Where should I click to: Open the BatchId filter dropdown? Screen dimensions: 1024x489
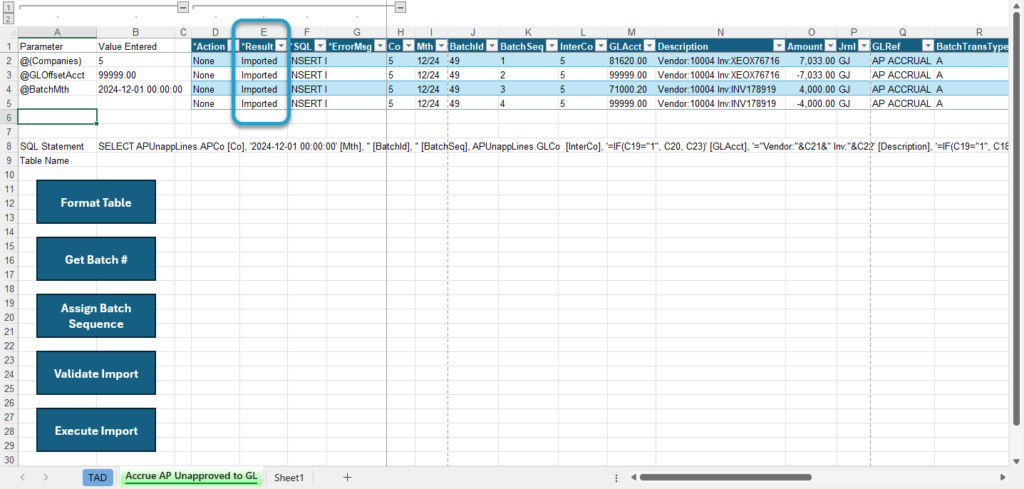click(492, 46)
